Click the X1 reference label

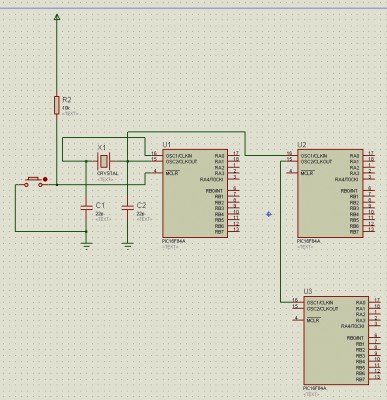point(101,147)
